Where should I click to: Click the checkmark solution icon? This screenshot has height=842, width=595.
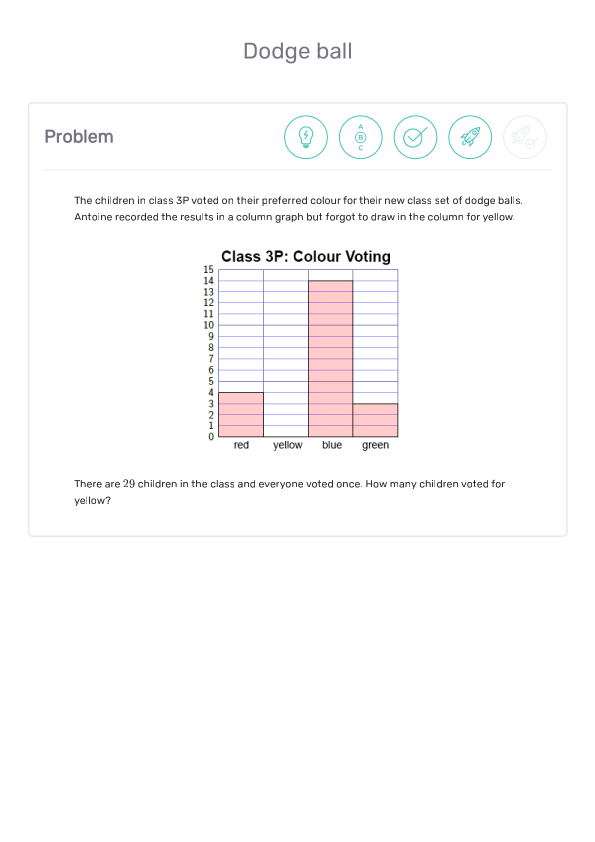(x=415, y=137)
